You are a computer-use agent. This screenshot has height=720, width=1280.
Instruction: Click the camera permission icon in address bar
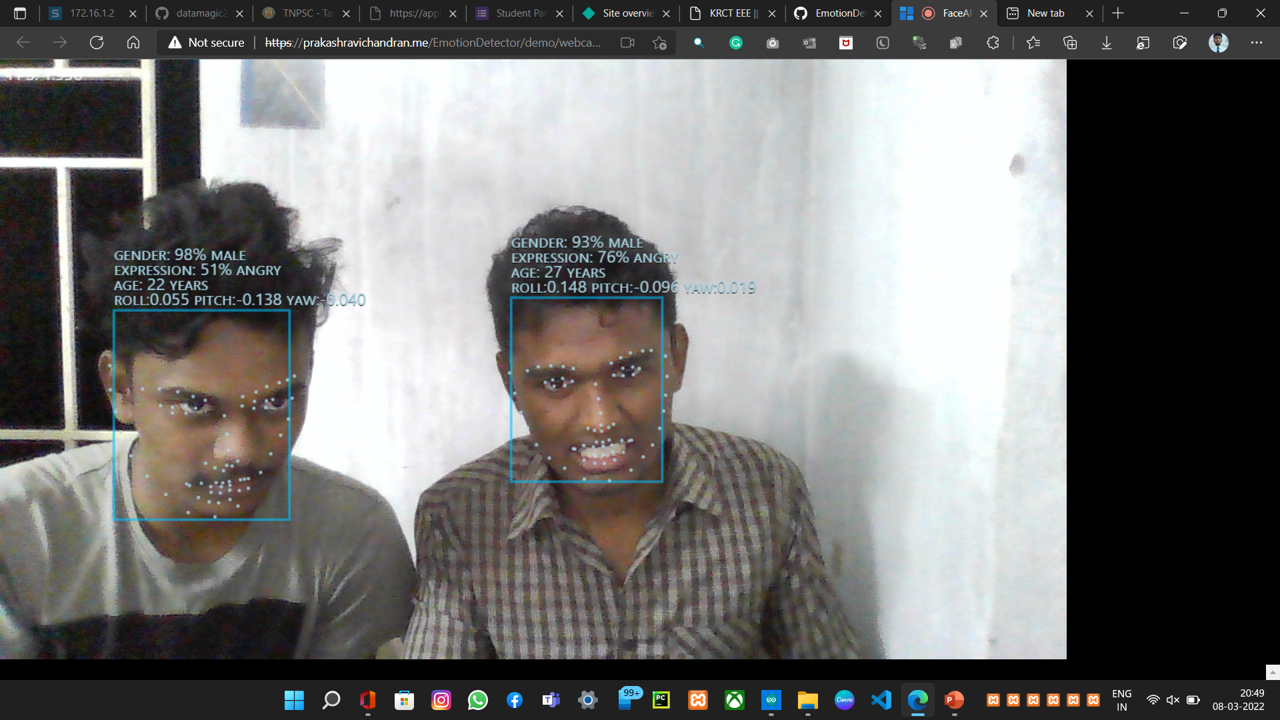(627, 43)
